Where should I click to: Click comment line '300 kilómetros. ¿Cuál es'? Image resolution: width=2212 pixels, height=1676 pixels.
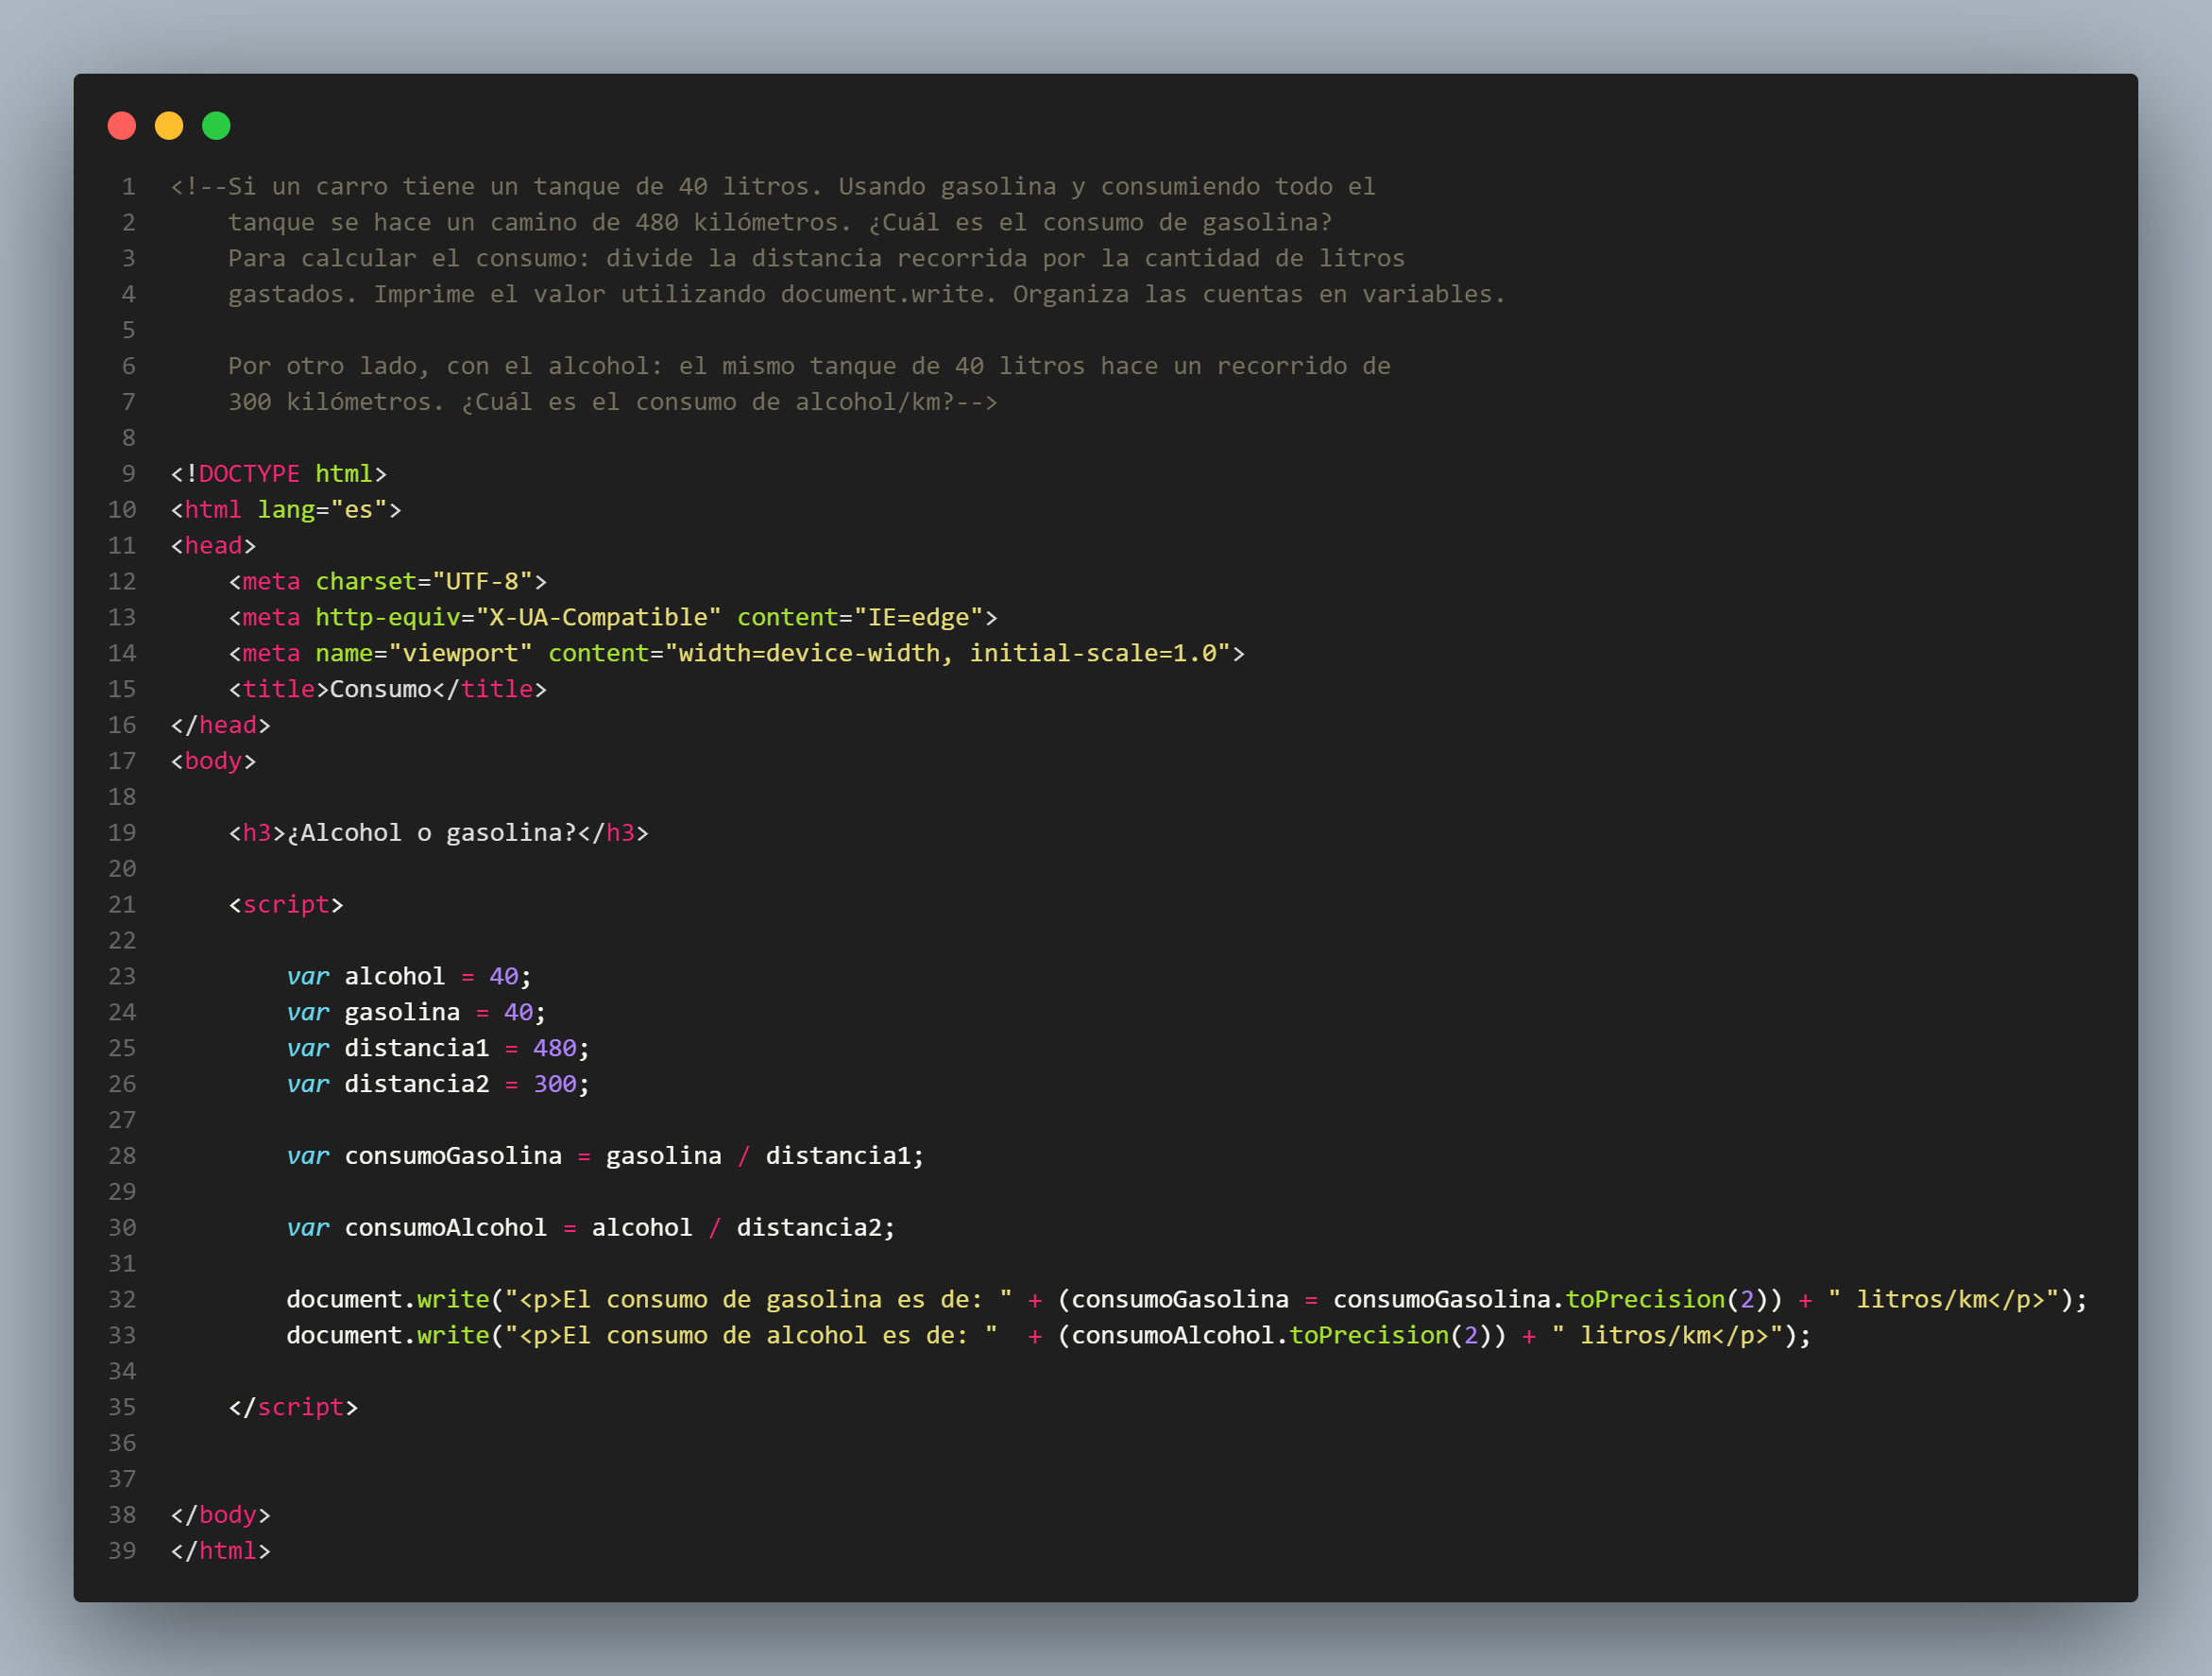(x=613, y=402)
